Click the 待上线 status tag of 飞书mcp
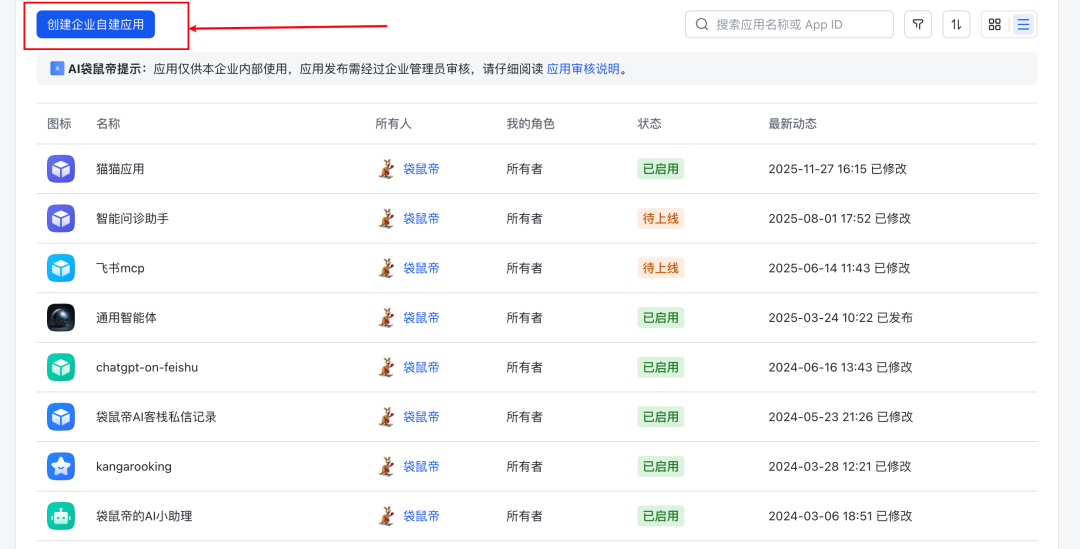Viewport: 1080px width, 549px height. (x=660, y=268)
